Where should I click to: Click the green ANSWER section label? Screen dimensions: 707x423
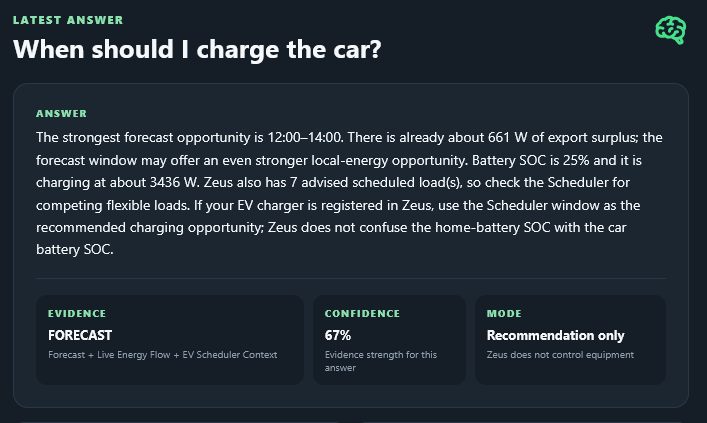pyautogui.click(x=61, y=114)
